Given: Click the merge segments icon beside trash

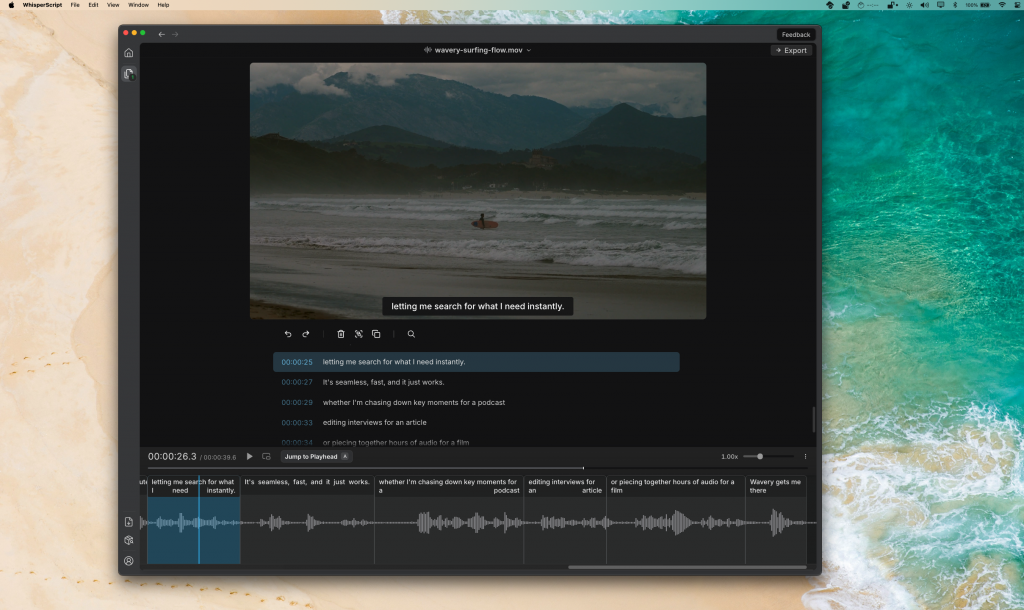Looking at the screenshot, I should tap(359, 334).
